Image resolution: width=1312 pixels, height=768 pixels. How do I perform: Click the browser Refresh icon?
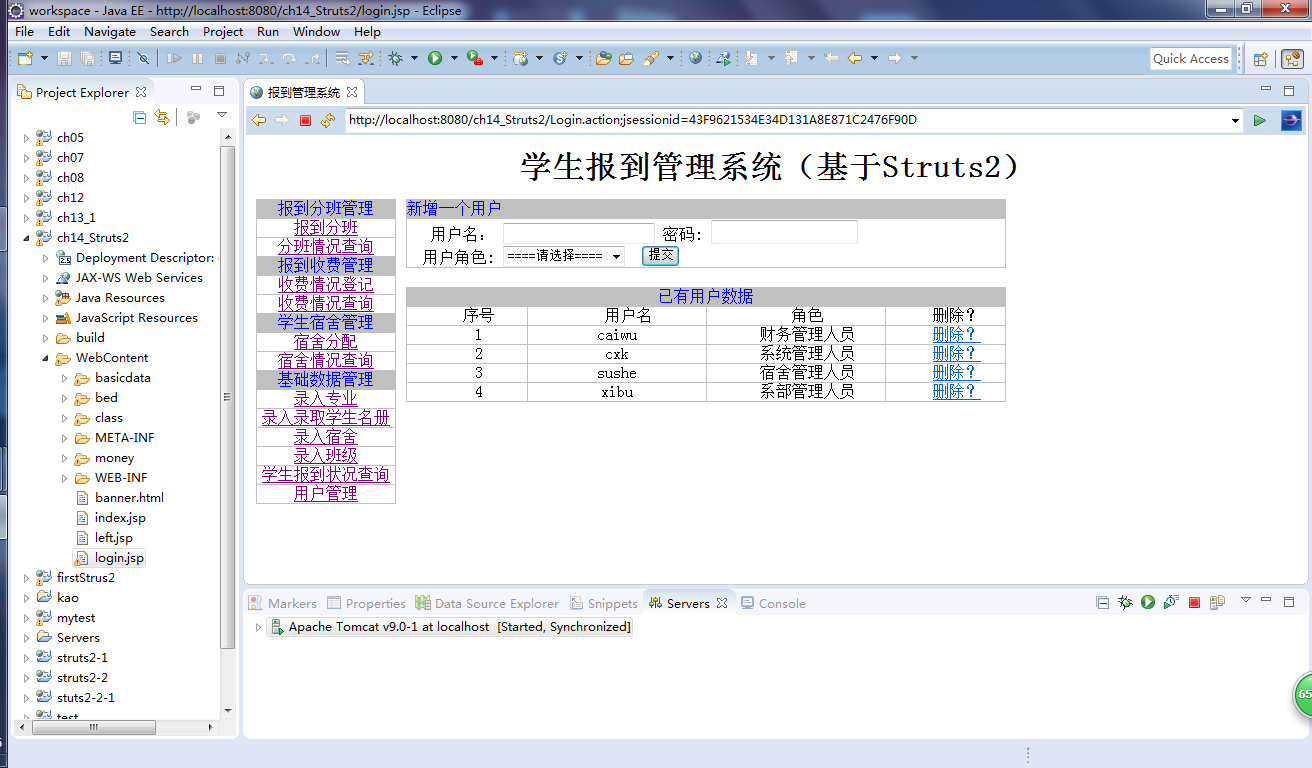pyautogui.click(x=328, y=120)
